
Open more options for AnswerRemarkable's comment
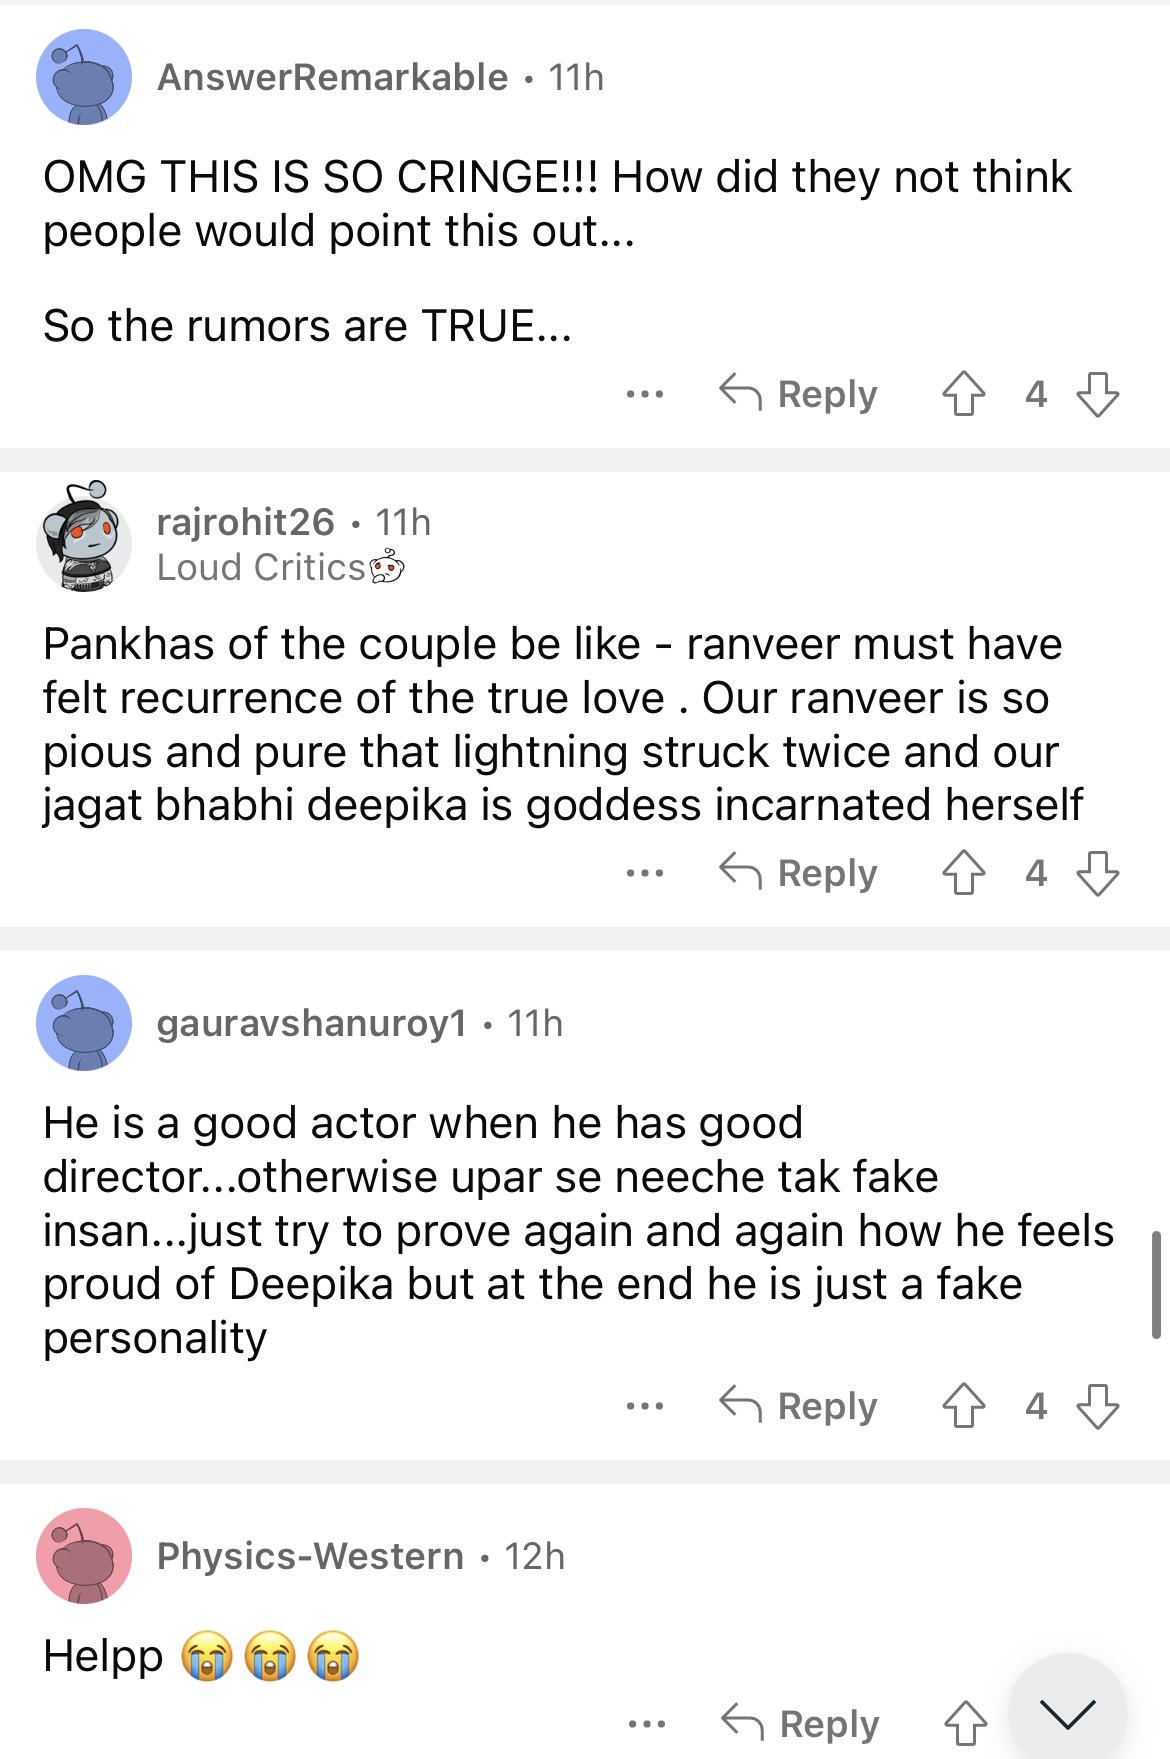(645, 394)
